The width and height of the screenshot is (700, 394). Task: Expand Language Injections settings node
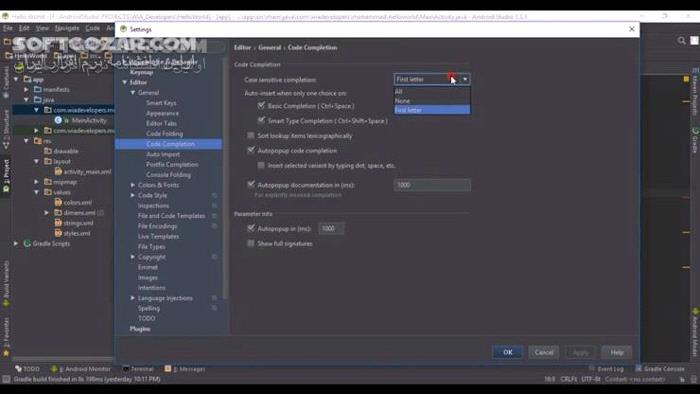point(133,298)
